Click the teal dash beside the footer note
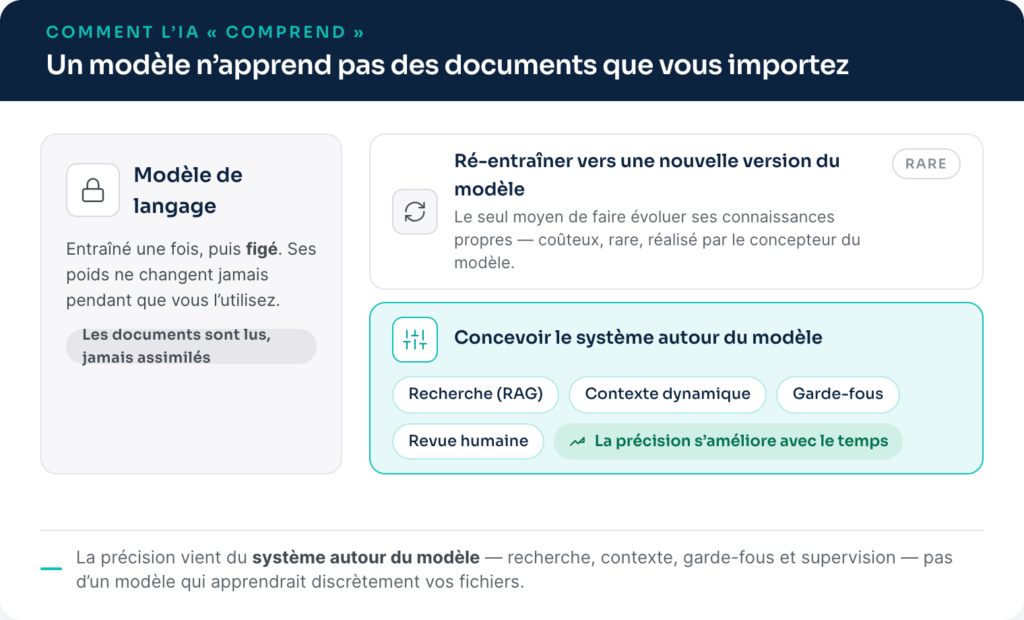This screenshot has width=1024, height=620. click(51, 568)
